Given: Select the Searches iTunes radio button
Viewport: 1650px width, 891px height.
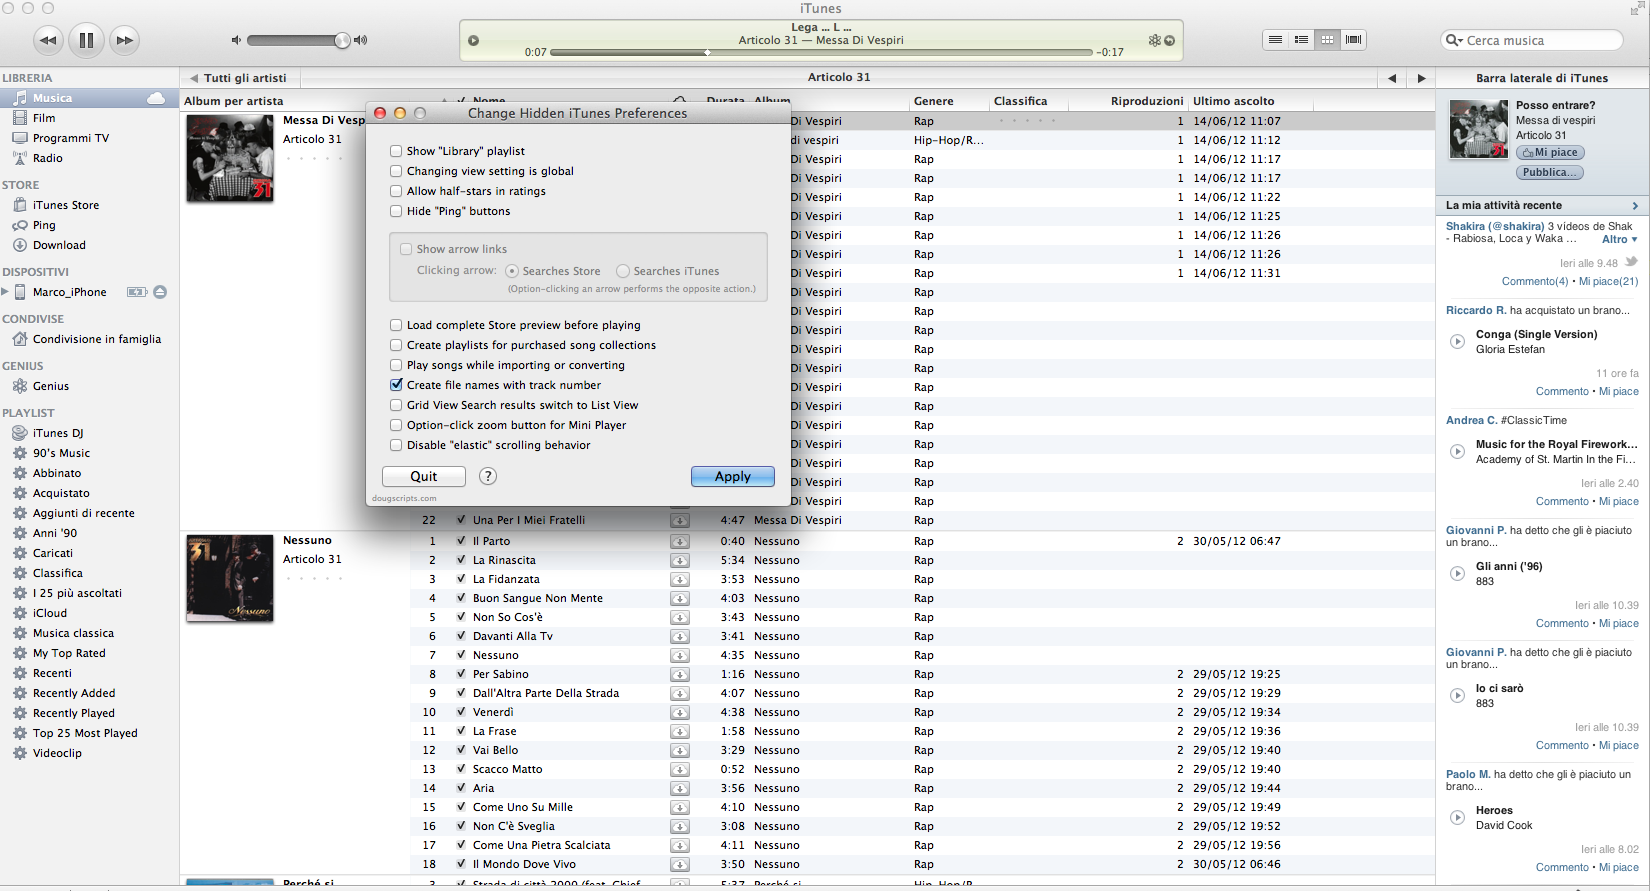Looking at the screenshot, I should point(623,271).
